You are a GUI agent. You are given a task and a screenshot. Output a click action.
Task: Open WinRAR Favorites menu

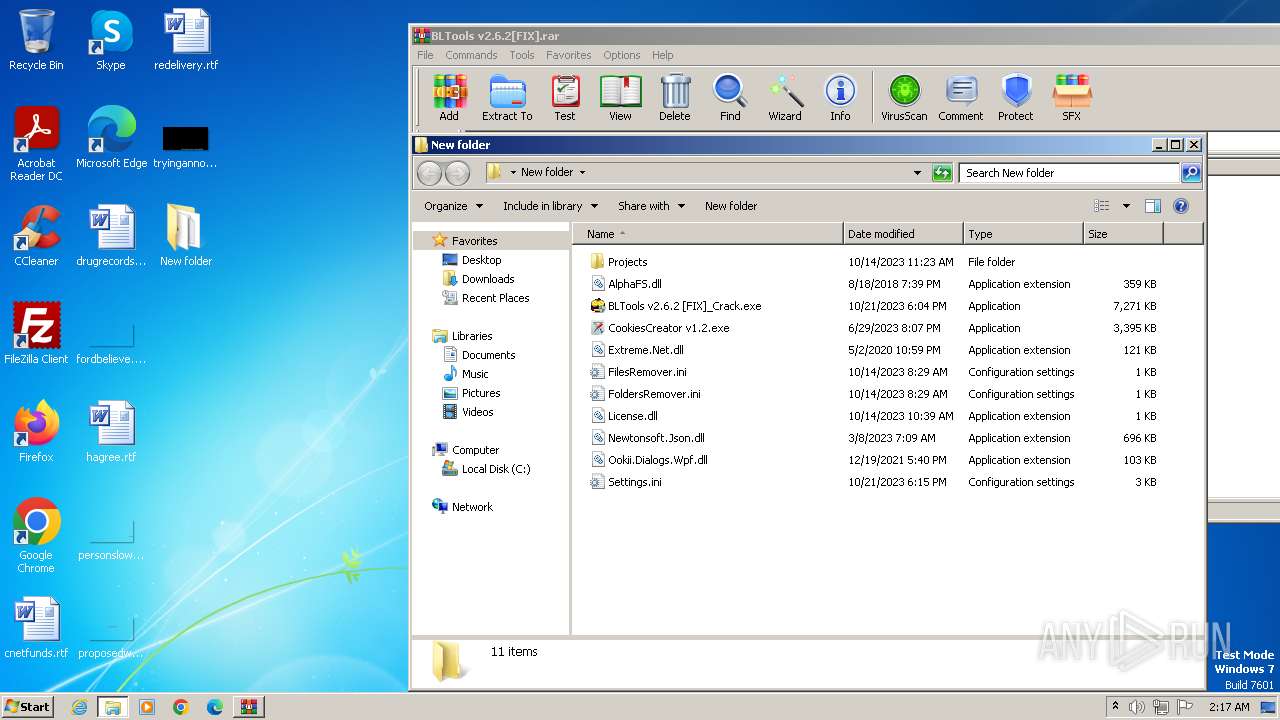pos(568,55)
